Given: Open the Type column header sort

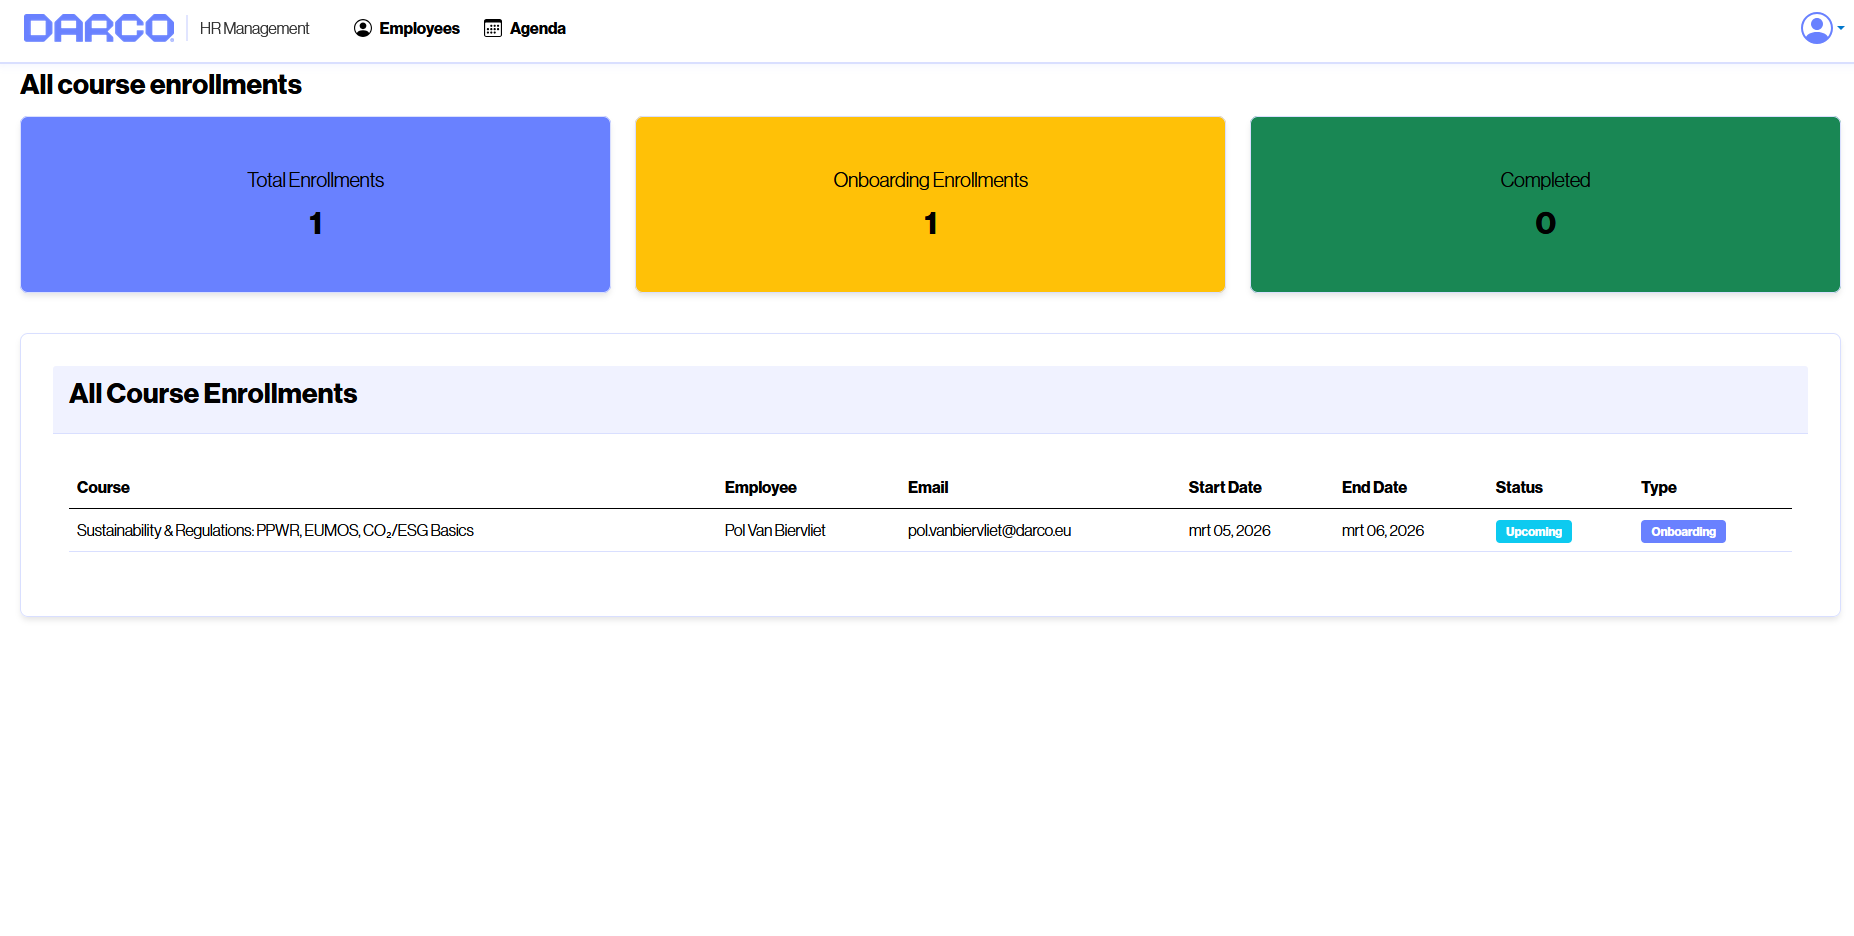Looking at the screenshot, I should point(1658,487).
